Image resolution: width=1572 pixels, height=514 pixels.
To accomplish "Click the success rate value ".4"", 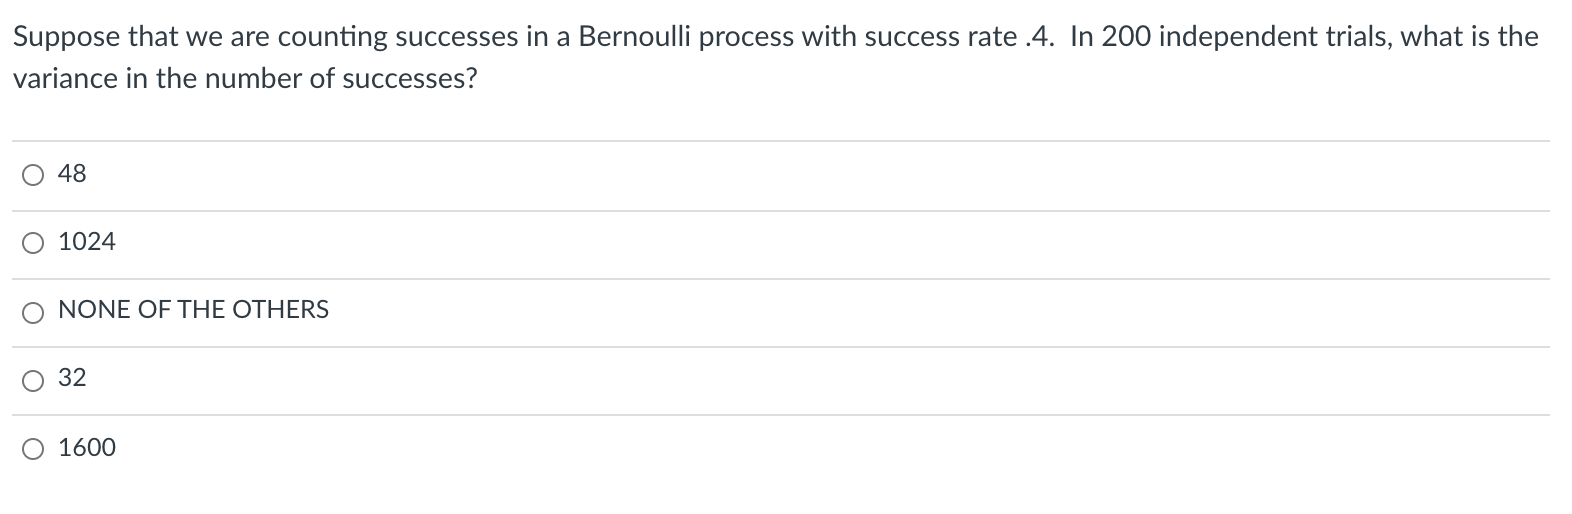I will click(x=1037, y=37).
